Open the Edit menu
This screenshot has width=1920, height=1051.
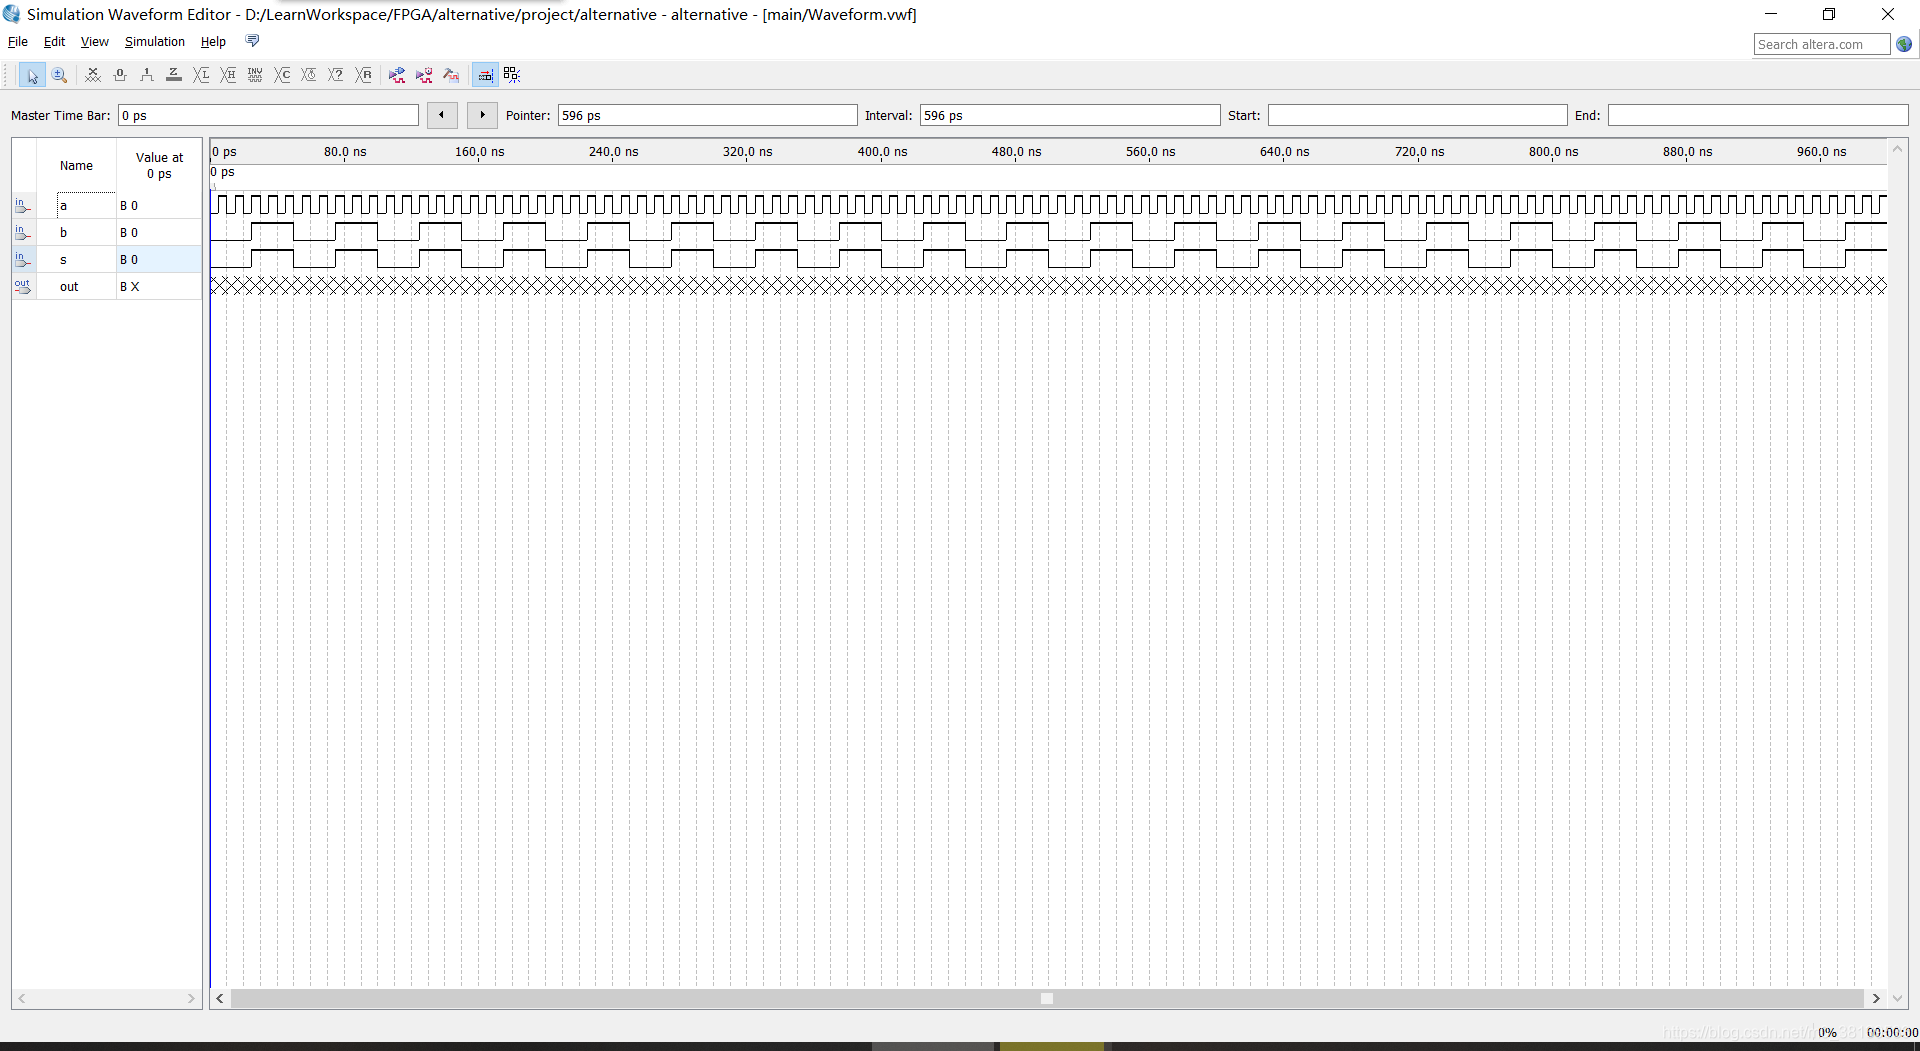click(54, 42)
